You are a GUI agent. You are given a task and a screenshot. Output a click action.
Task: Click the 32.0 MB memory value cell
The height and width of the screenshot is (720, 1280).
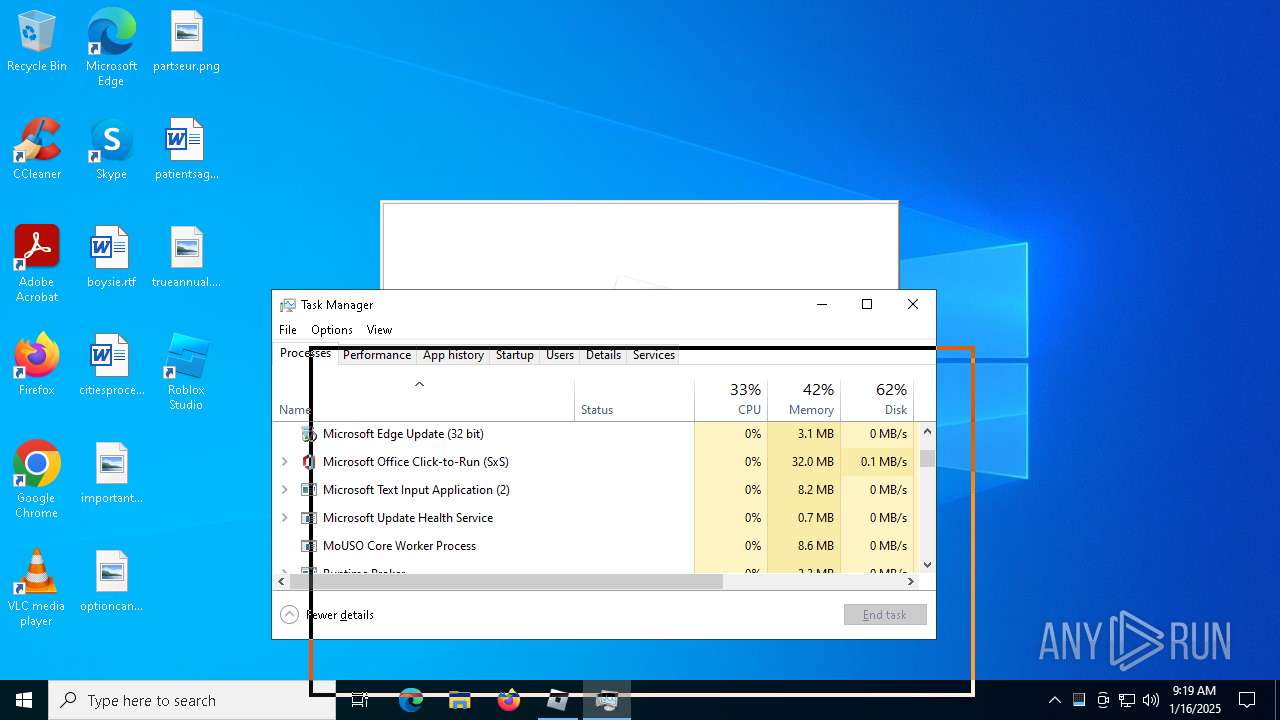(804, 462)
